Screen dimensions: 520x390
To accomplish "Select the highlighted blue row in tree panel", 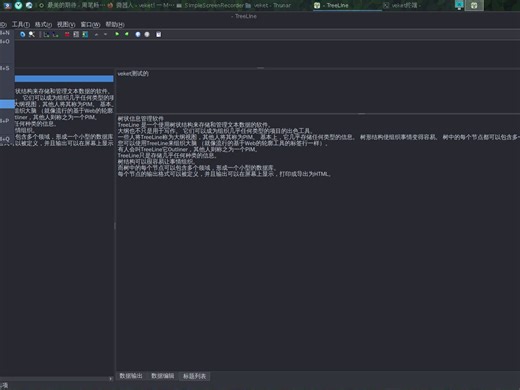I will tap(64, 79).
